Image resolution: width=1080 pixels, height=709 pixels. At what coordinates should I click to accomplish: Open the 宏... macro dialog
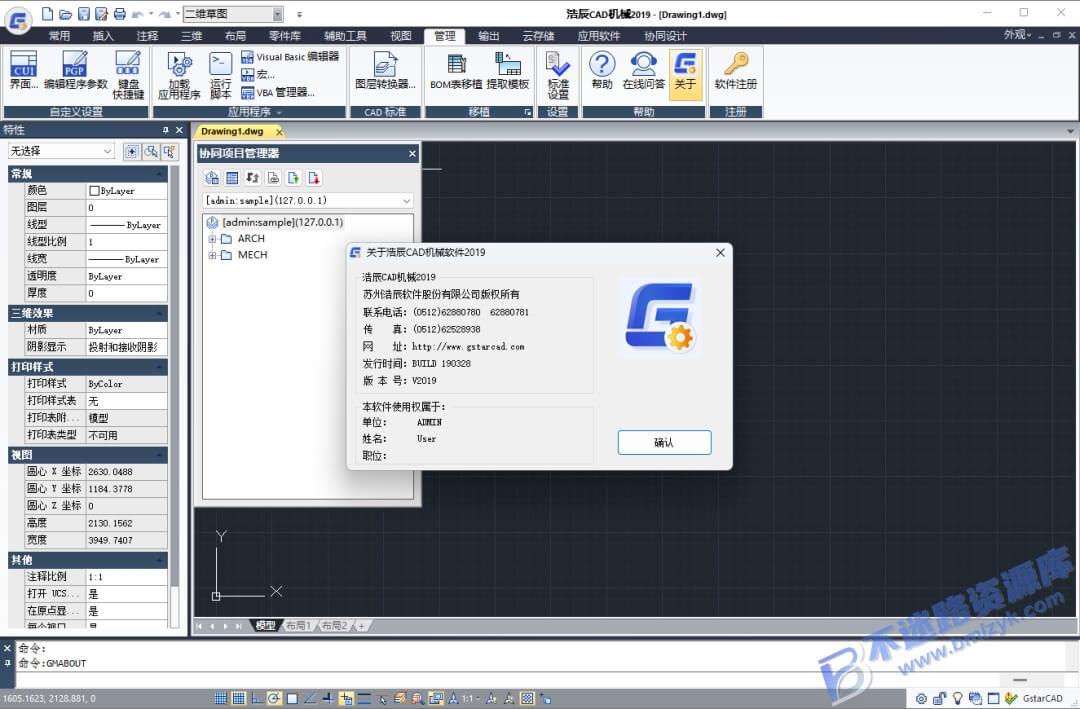(258, 74)
